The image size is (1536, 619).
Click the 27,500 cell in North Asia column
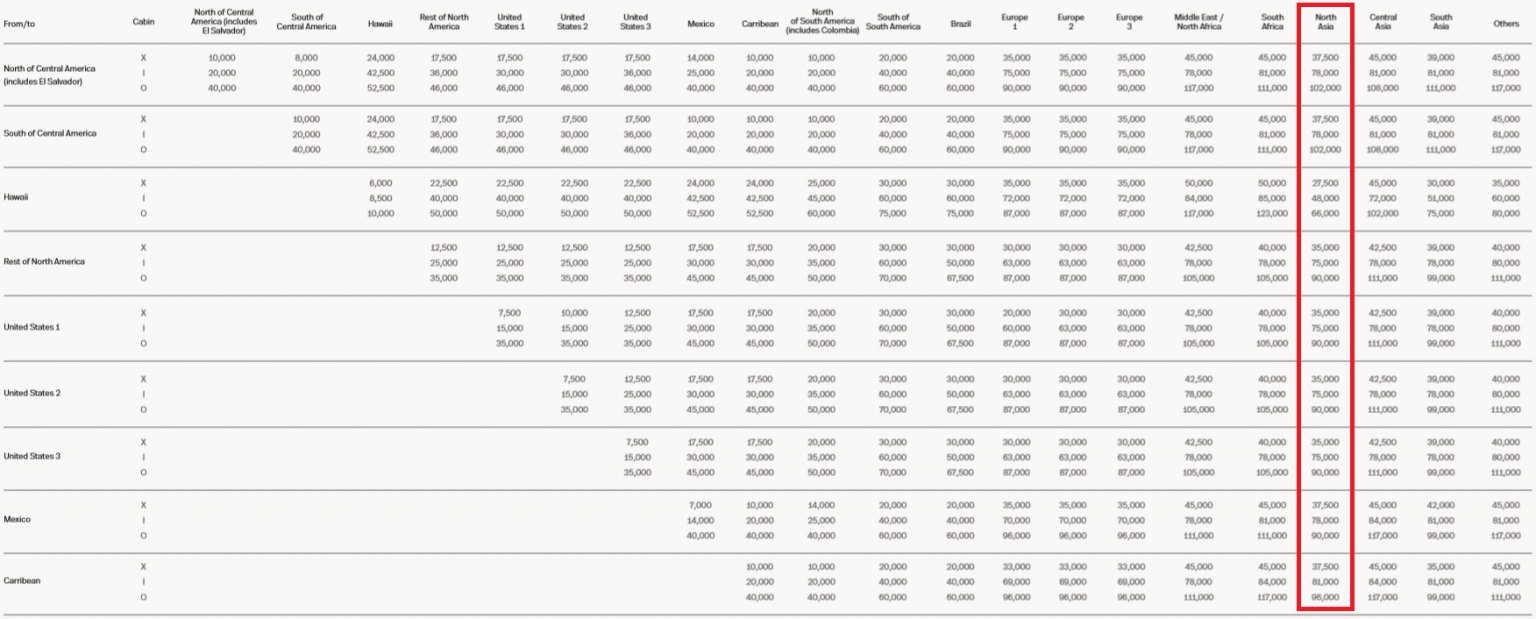click(1325, 183)
